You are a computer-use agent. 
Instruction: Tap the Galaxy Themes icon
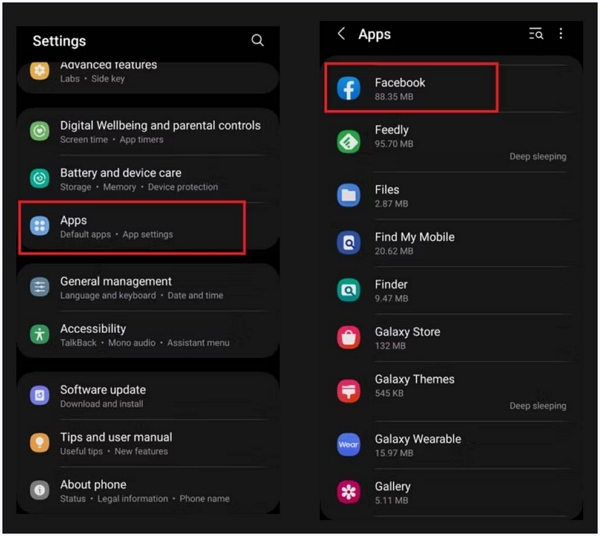tap(349, 391)
